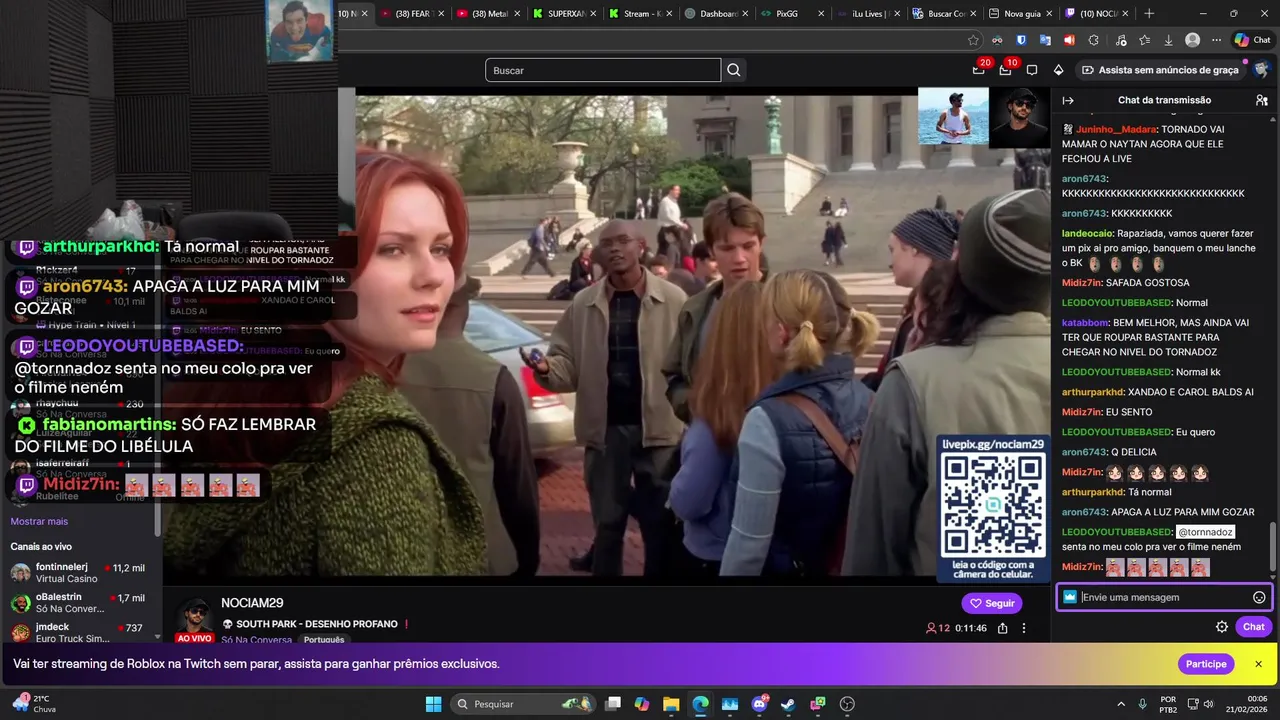Click the Bits diamond icon
The width and height of the screenshot is (1280, 720).
coord(1058,70)
